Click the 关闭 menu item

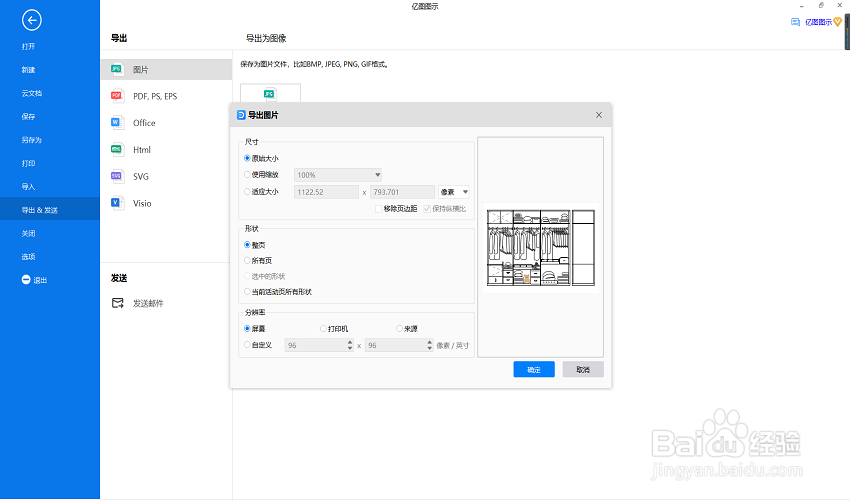[x=28, y=233]
